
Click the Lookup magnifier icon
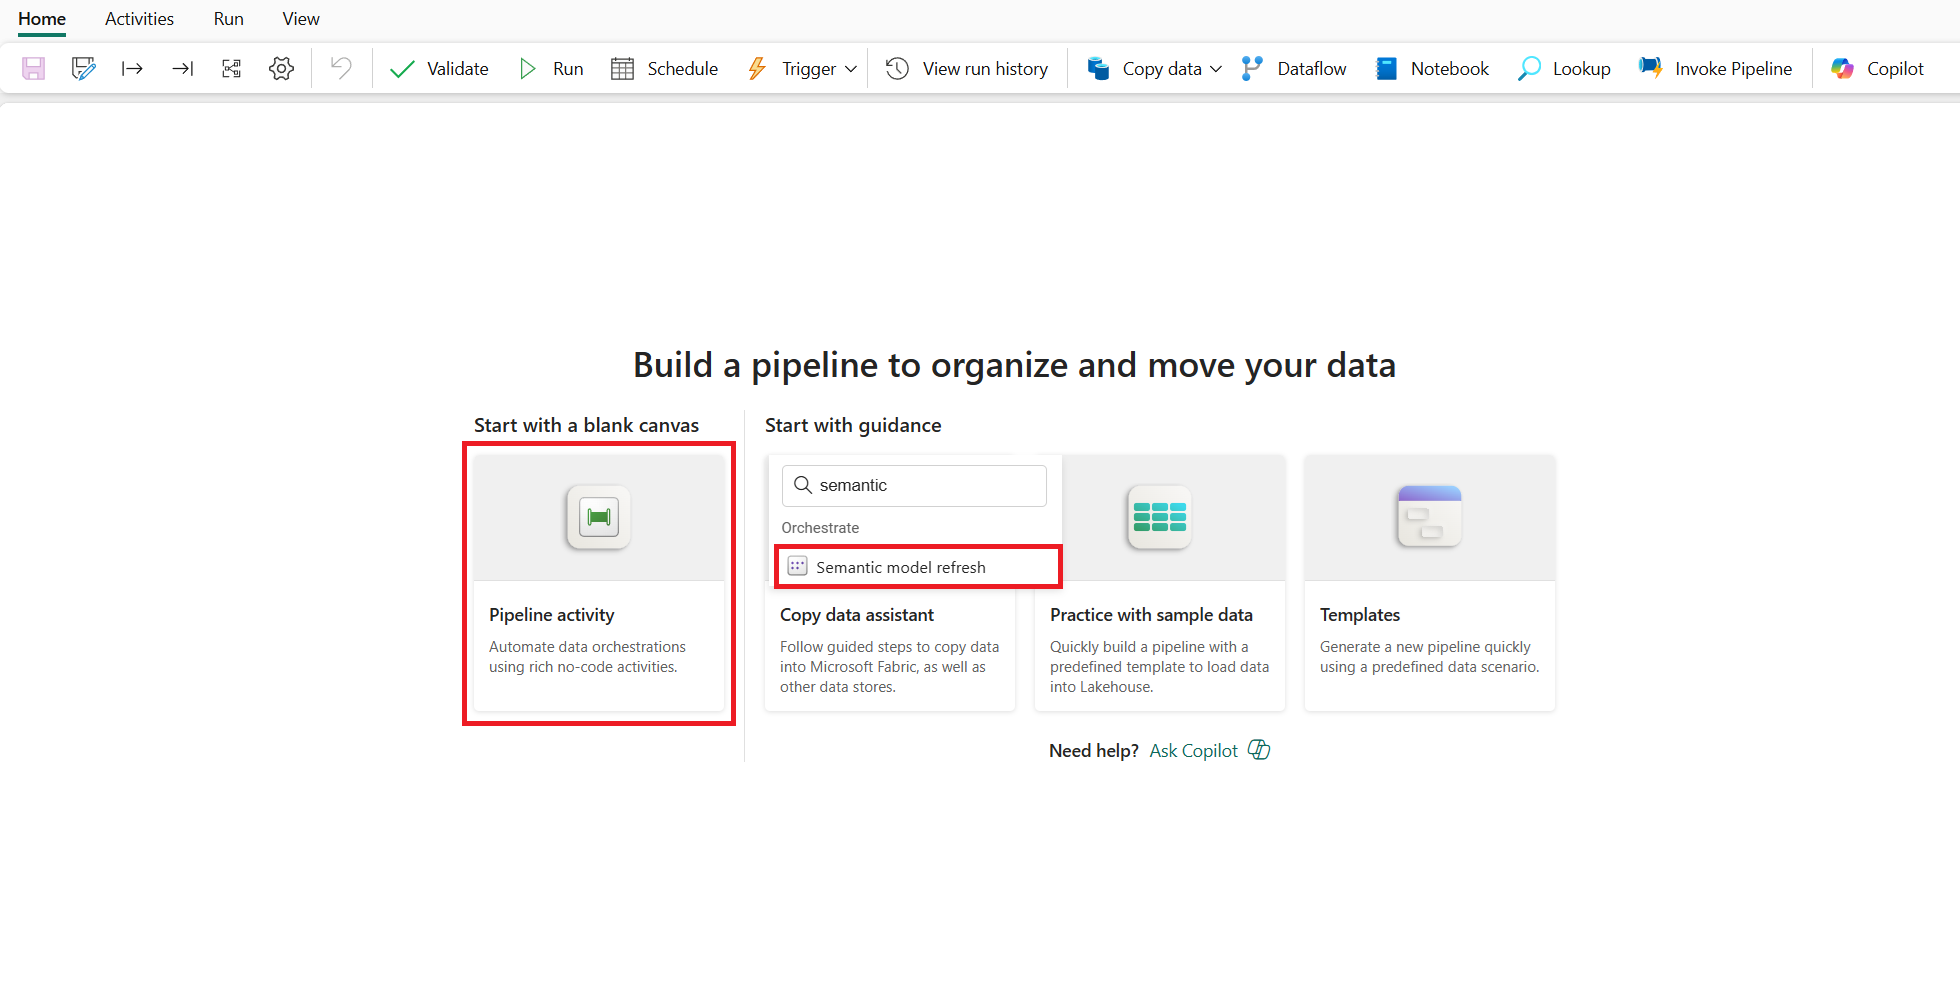click(1529, 68)
